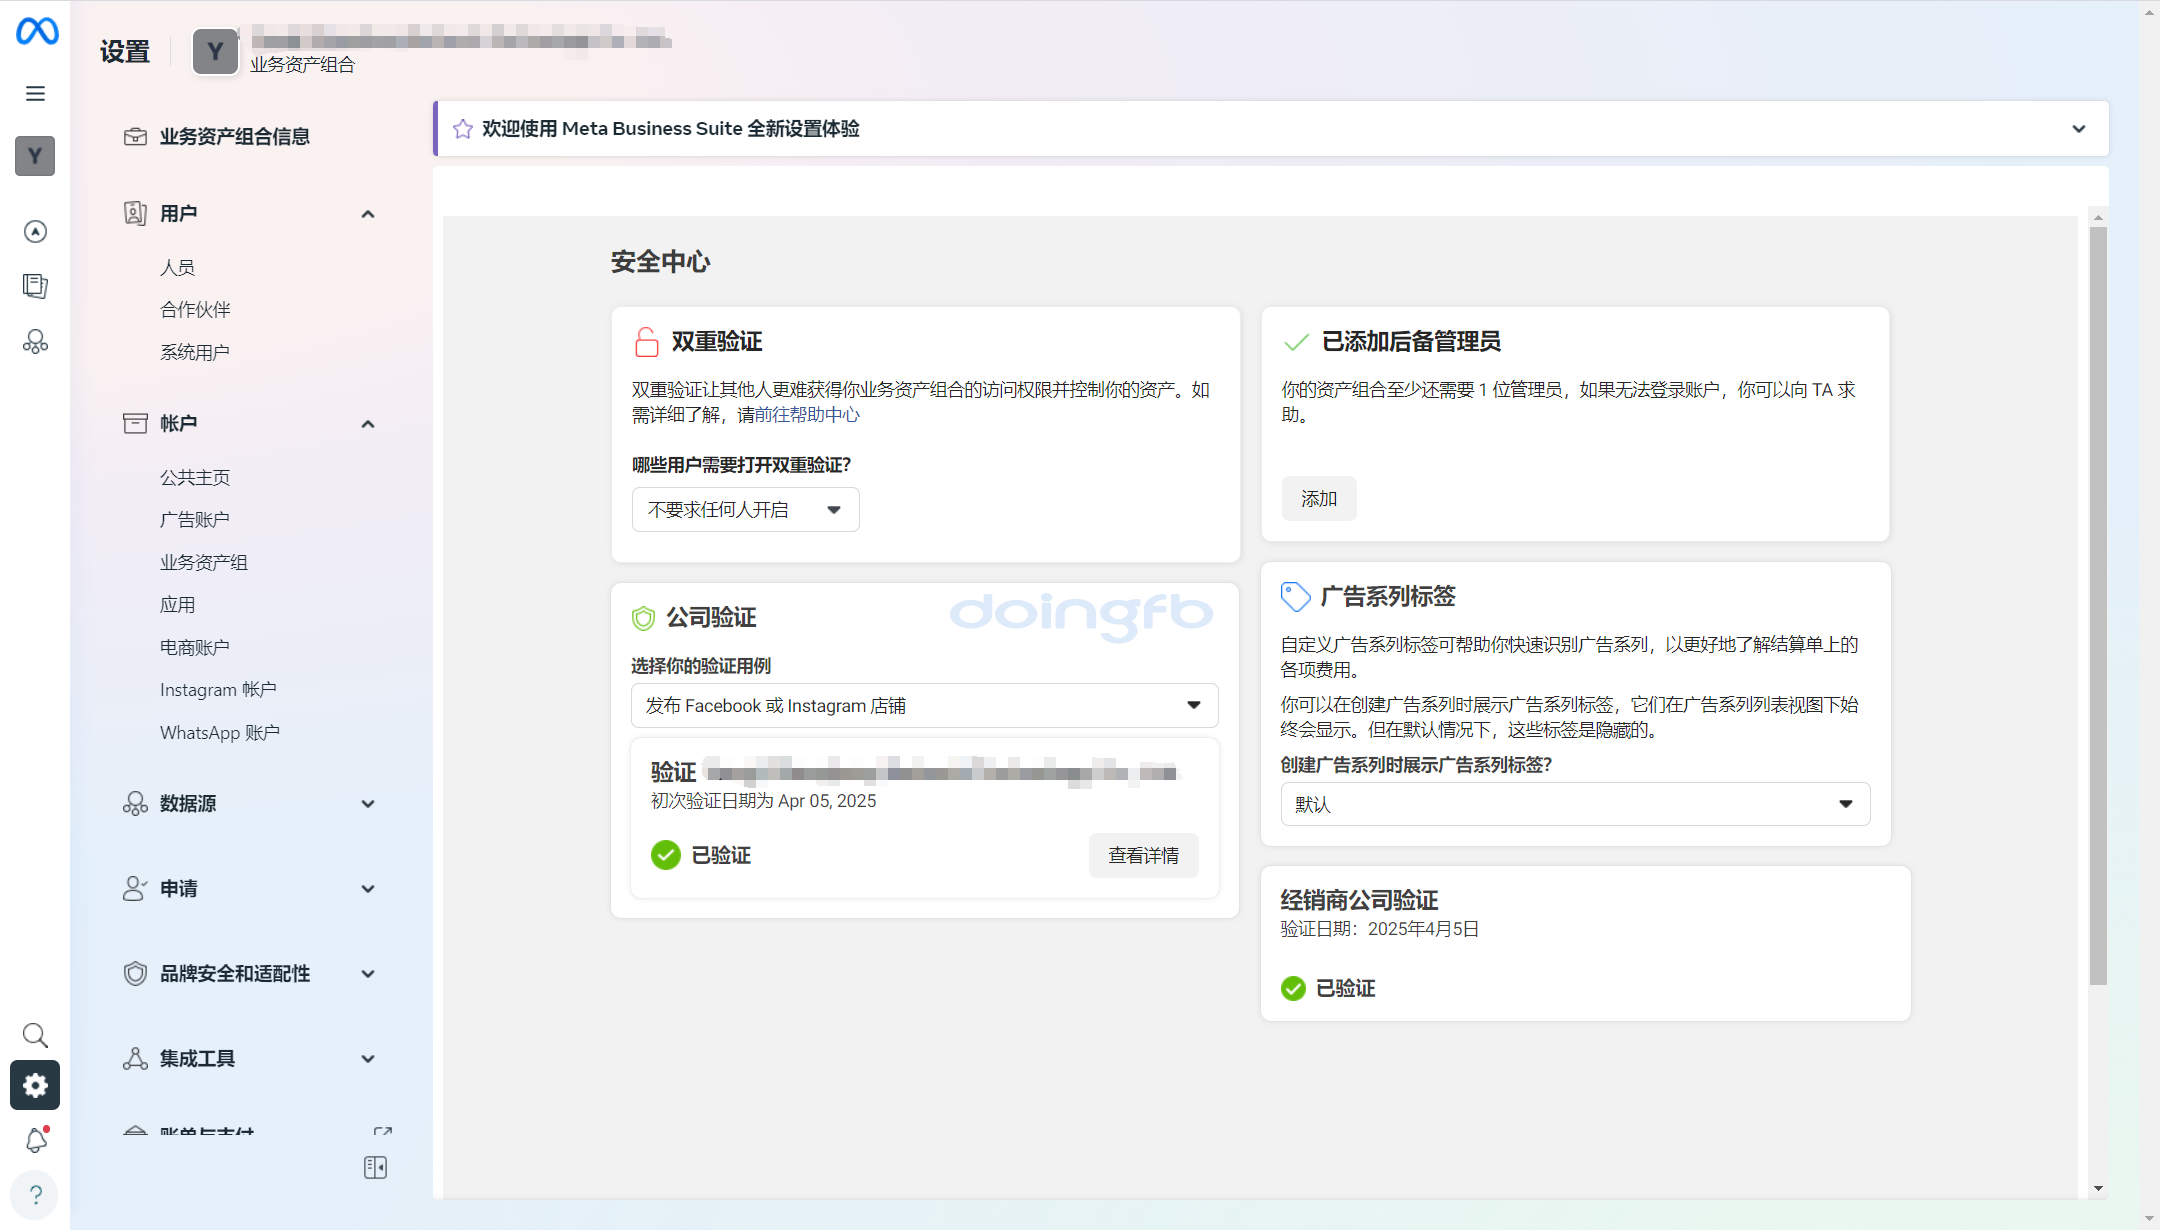Viewport: 2160px width, 1230px height.
Task: Click the red unlocked padlock icon beside 双重验证
Action: coord(647,342)
